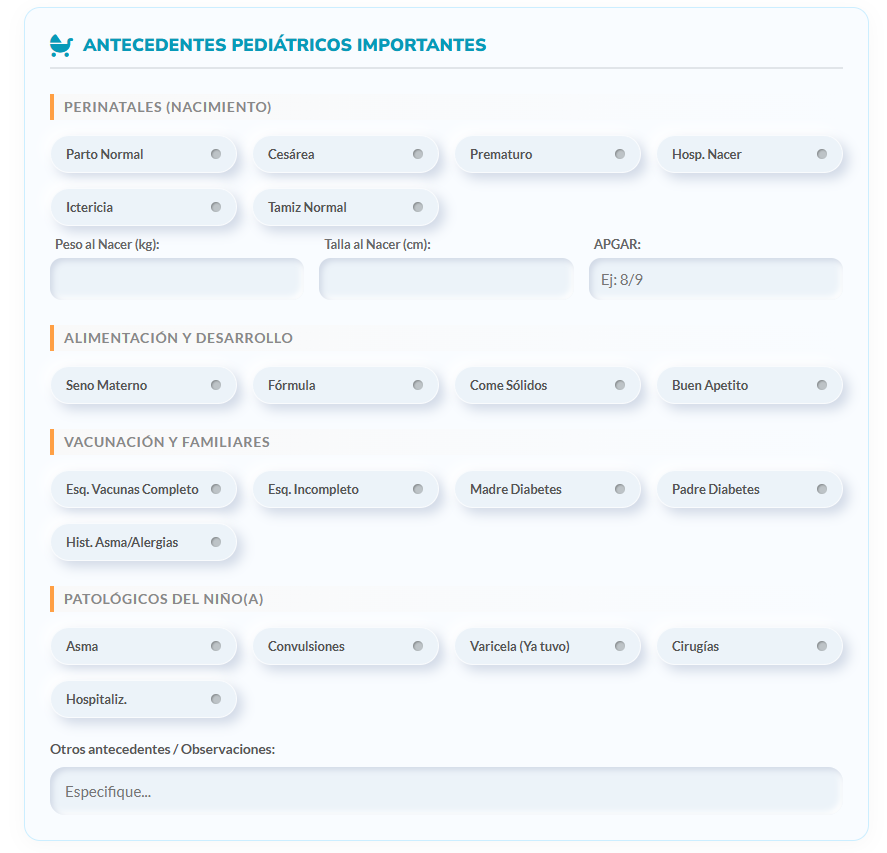Activate the Tamiz Normal toggle

click(346, 207)
